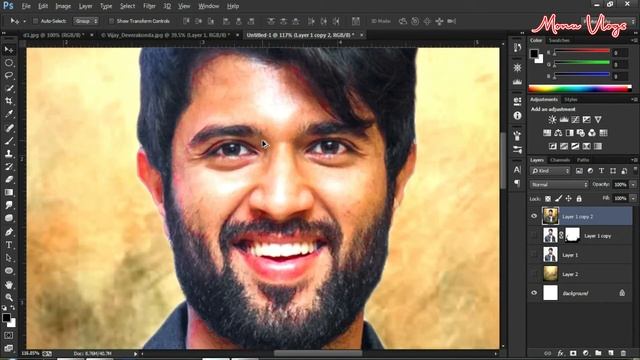Add a Curves adjustment layer
This screenshot has width=640, height=360.
point(575,120)
